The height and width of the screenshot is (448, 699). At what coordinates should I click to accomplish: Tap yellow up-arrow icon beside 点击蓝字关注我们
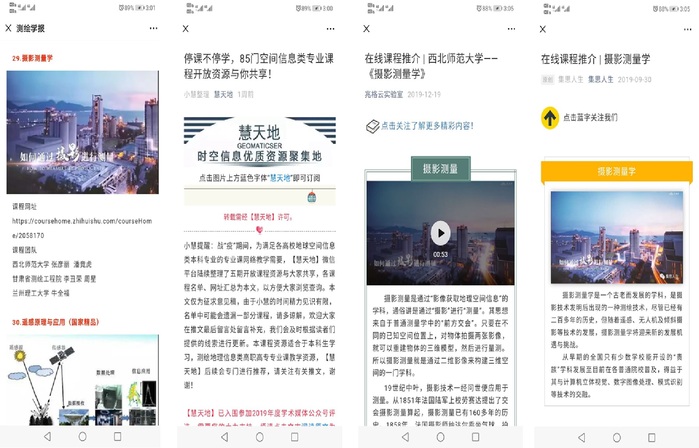549,118
